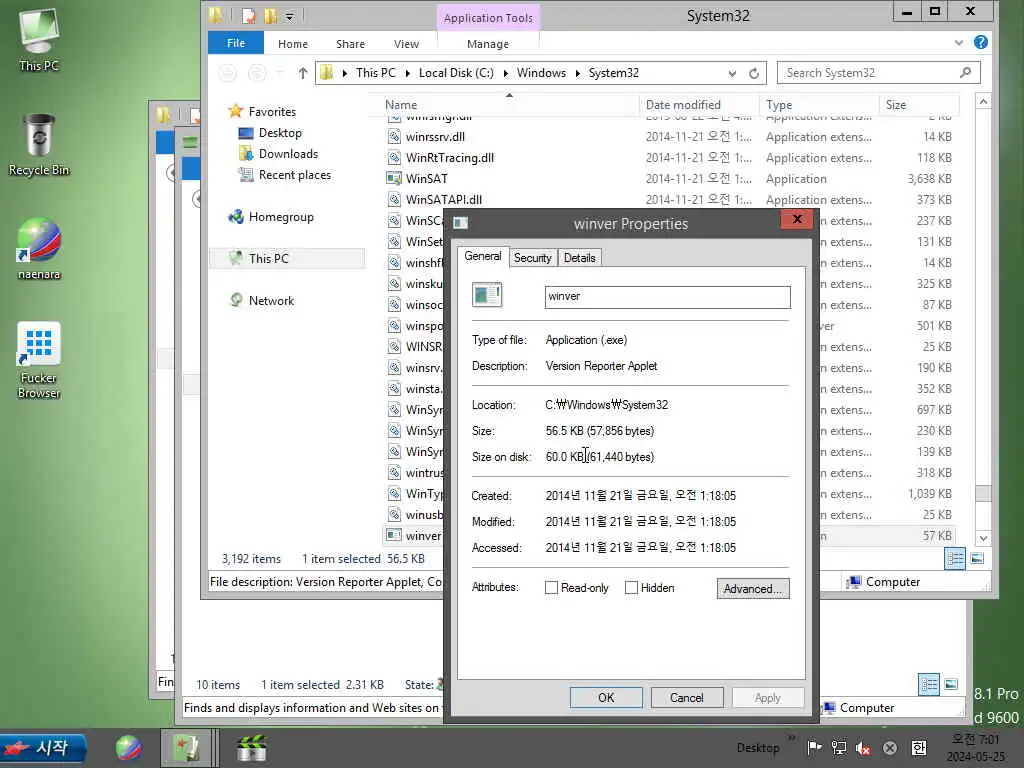
Task: Select the WinSATAPI.dll file
Action: point(443,200)
